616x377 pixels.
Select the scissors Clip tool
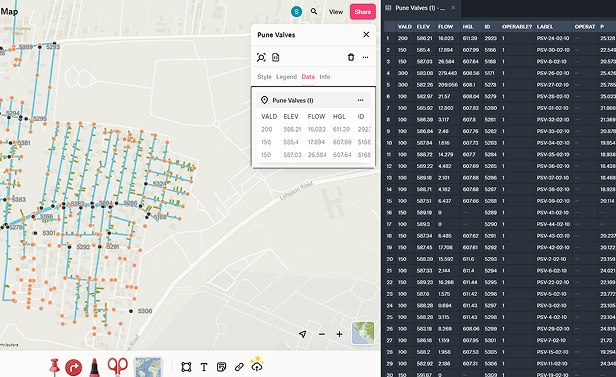117,367
